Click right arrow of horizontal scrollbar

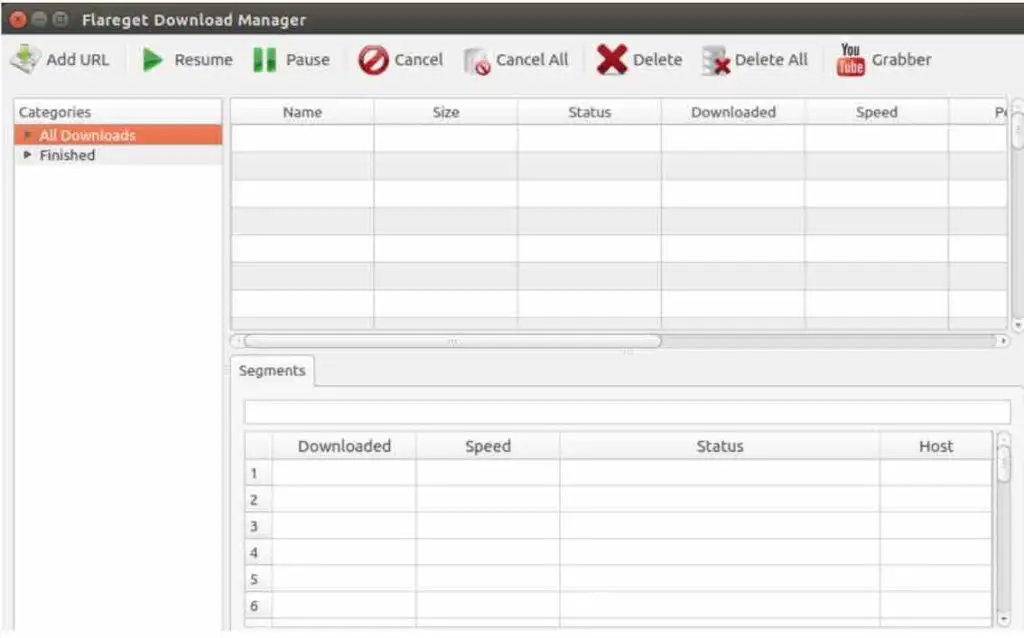tap(1003, 341)
